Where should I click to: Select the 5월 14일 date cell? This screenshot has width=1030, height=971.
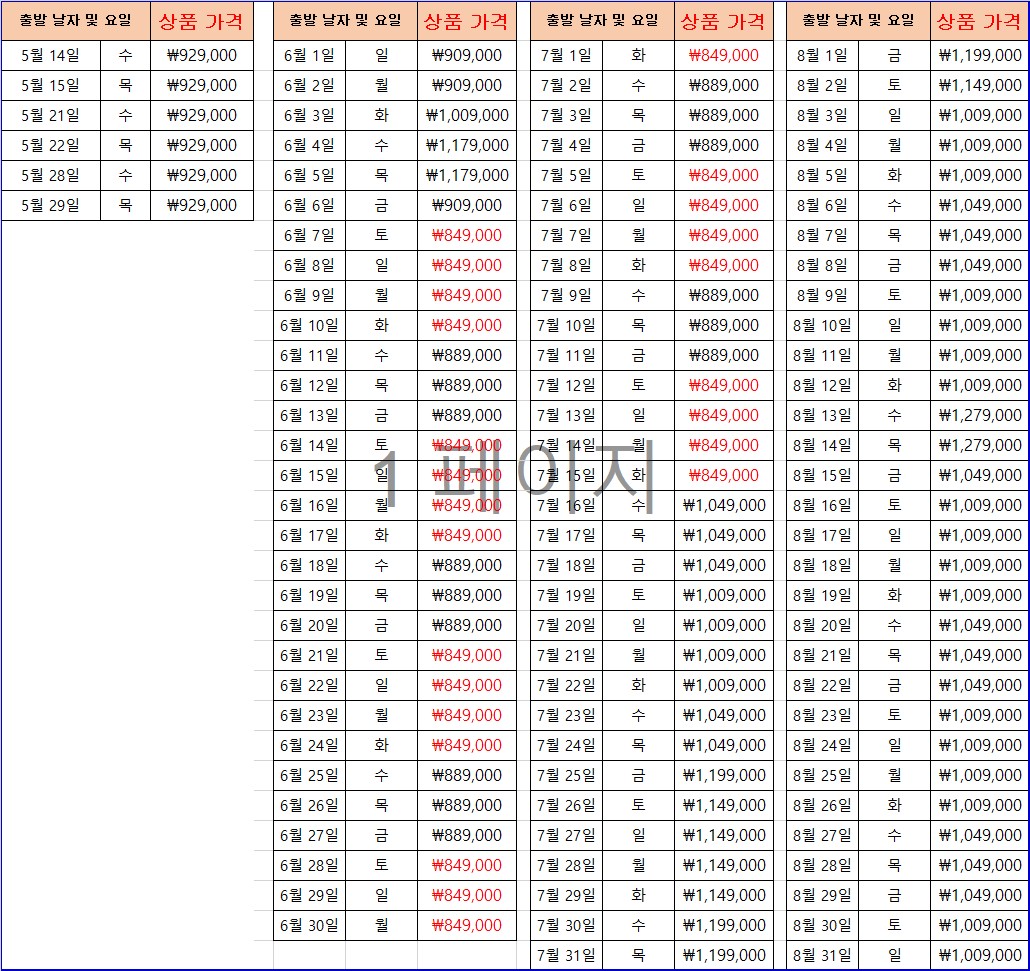coord(51,55)
